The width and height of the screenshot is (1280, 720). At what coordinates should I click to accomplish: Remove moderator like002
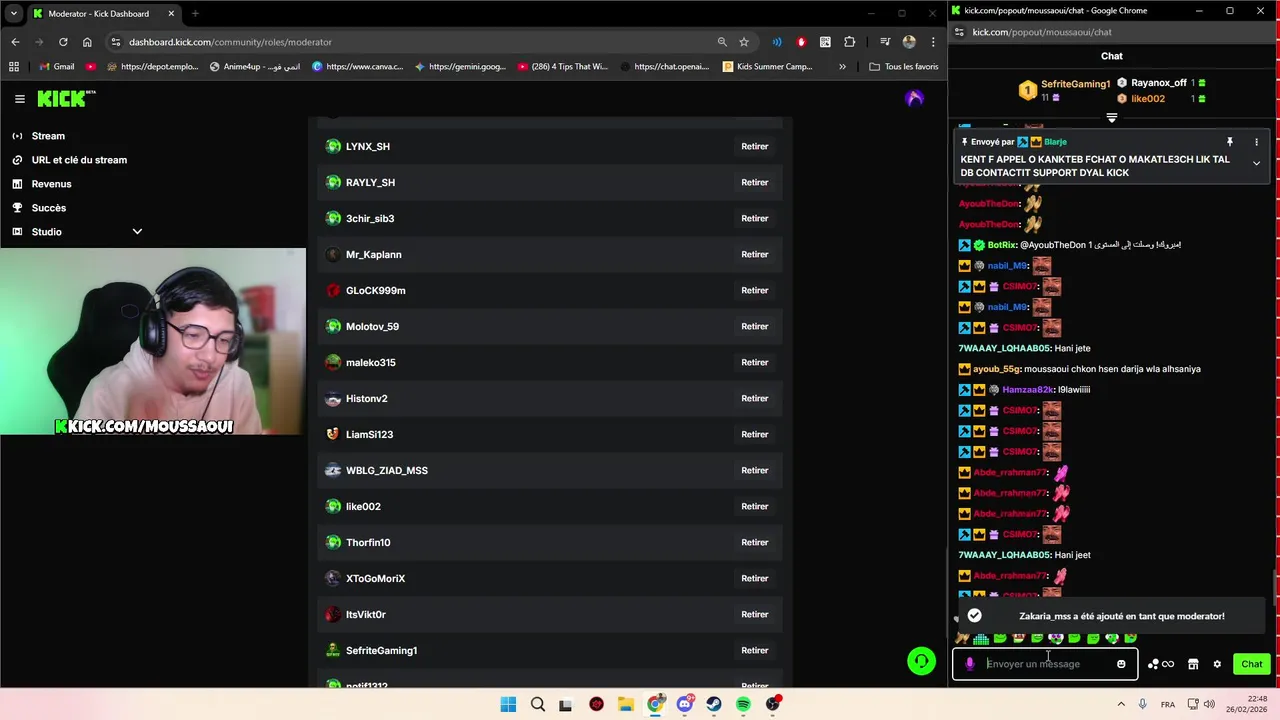pyautogui.click(x=755, y=506)
